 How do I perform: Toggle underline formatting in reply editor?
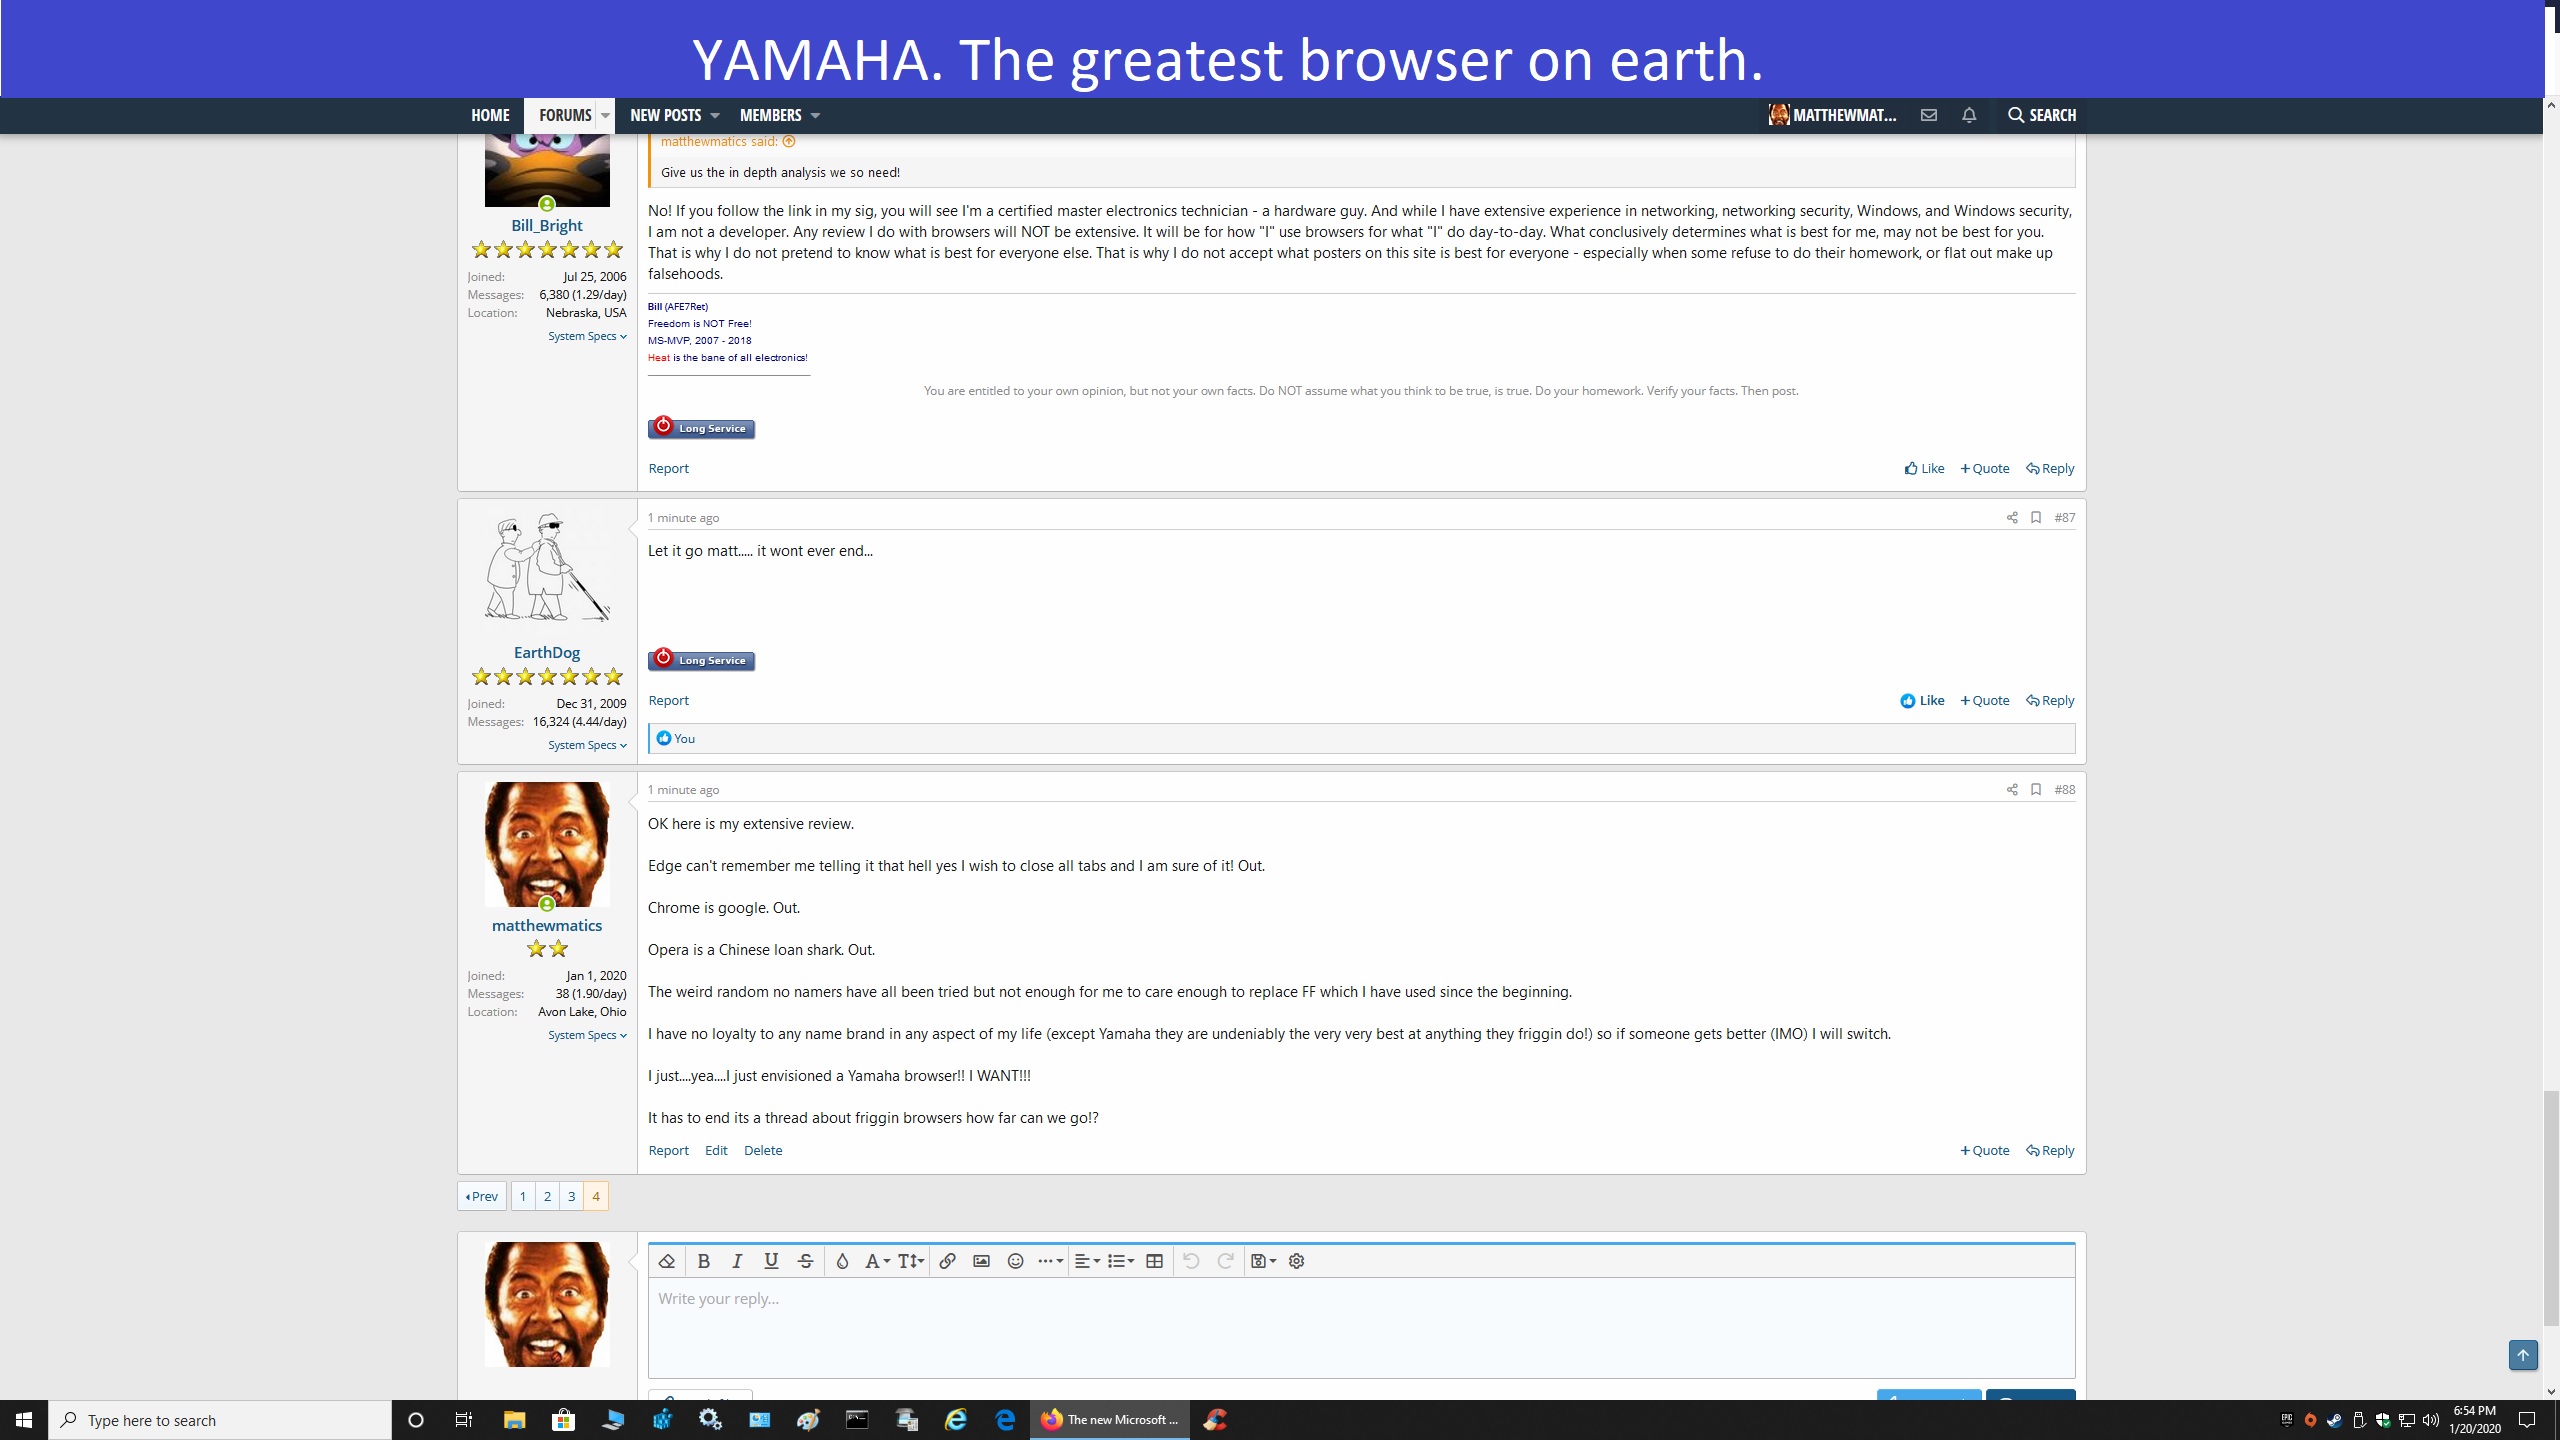click(x=771, y=1261)
